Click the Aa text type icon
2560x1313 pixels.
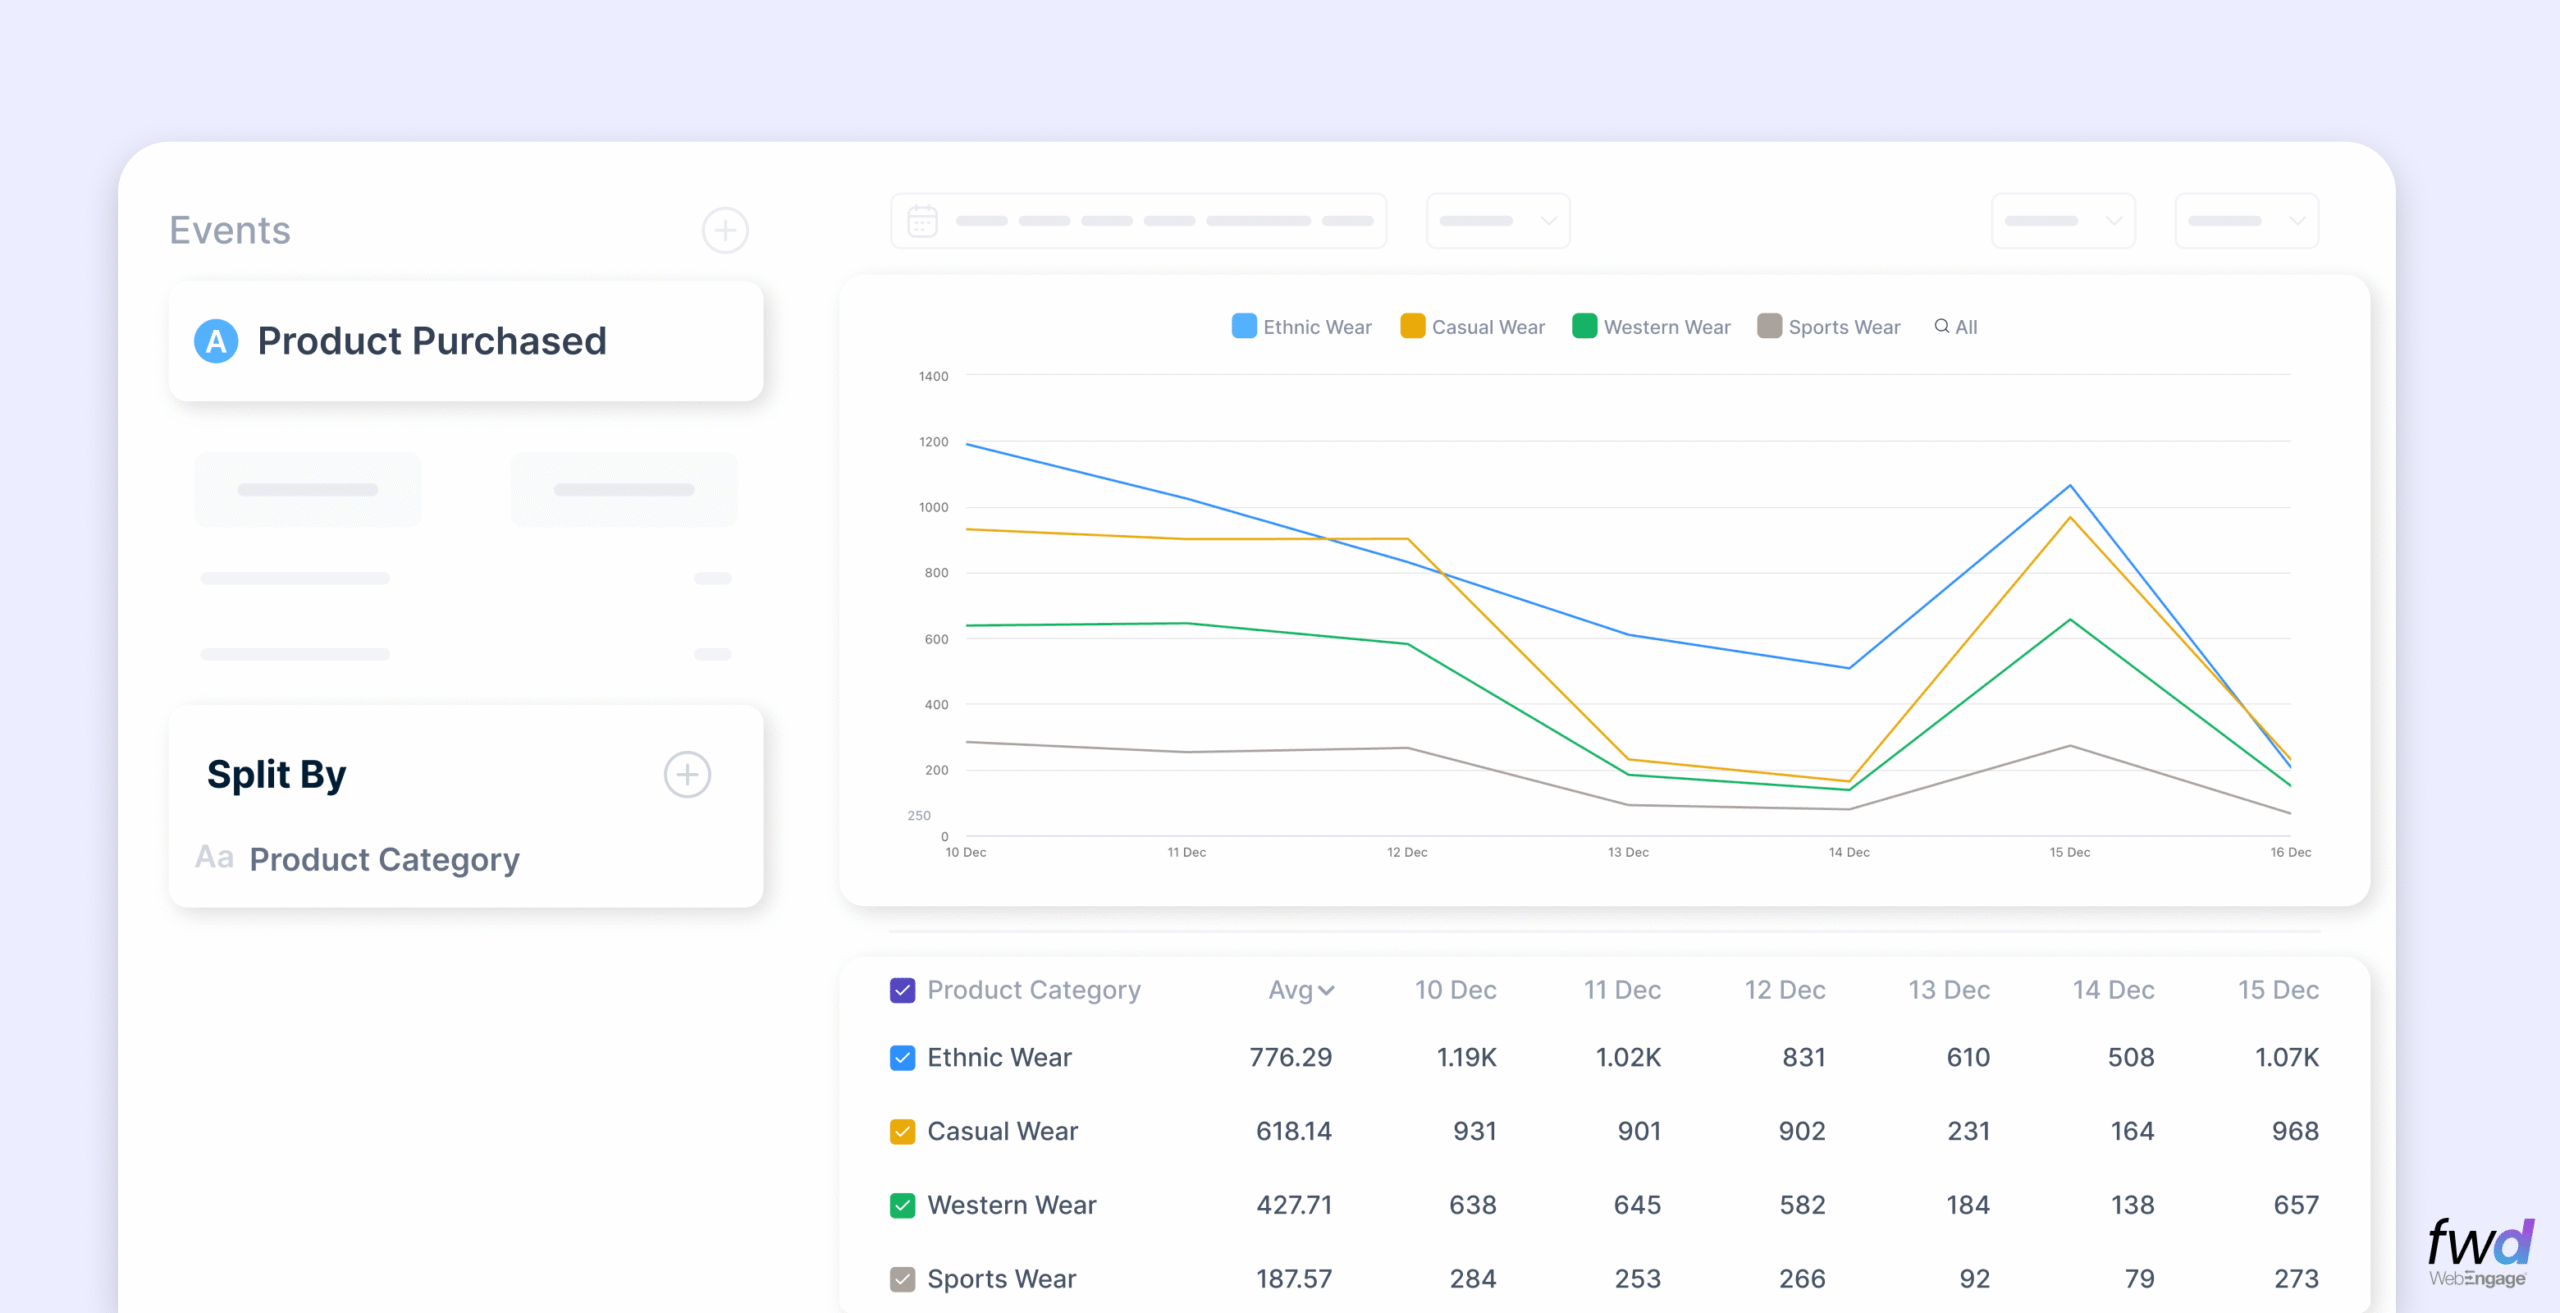click(214, 858)
